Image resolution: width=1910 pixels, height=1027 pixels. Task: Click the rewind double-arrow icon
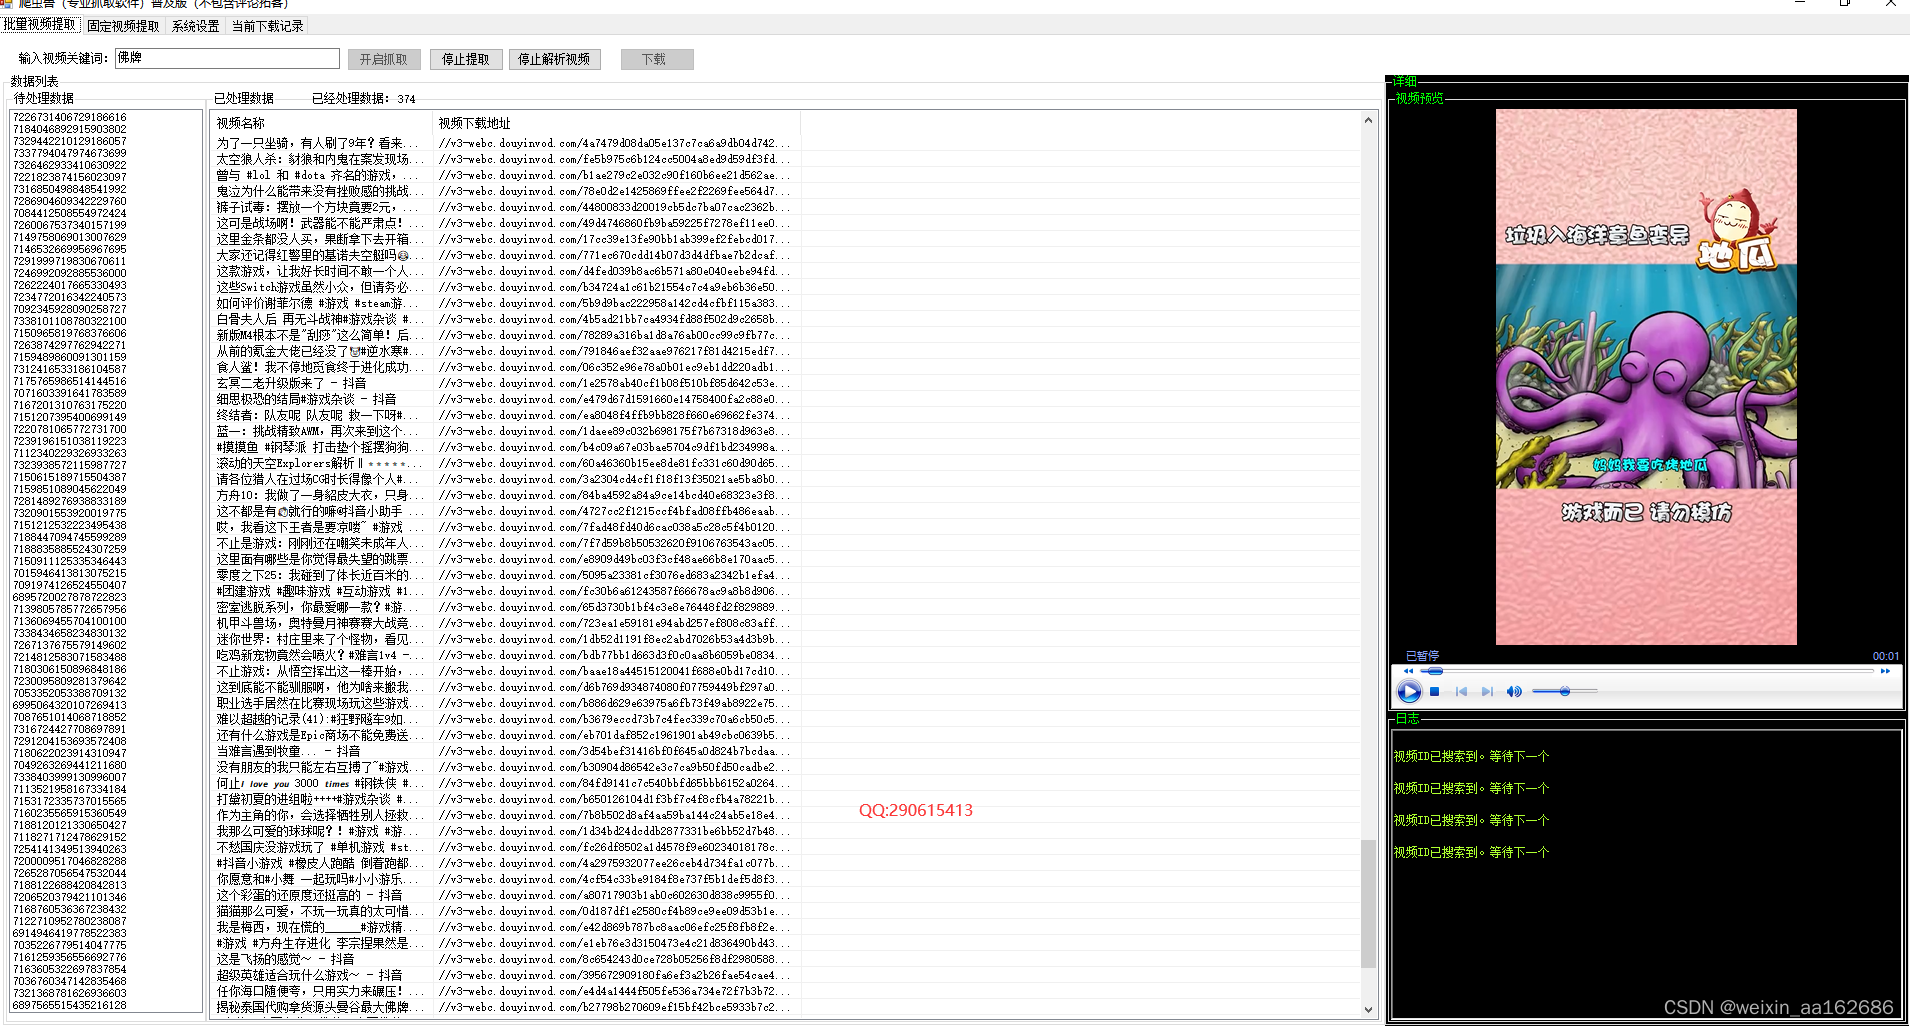click(x=1408, y=671)
